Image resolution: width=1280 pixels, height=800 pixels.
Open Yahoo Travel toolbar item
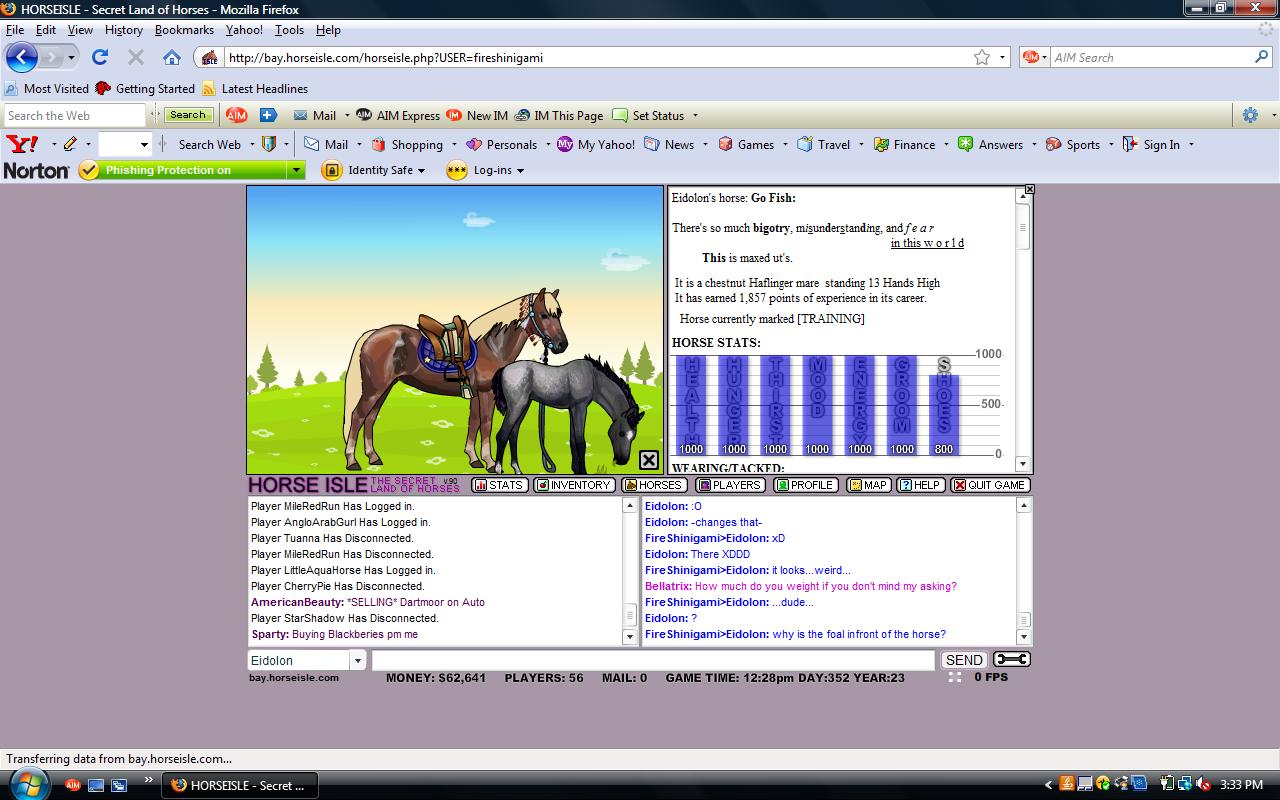[x=824, y=144]
